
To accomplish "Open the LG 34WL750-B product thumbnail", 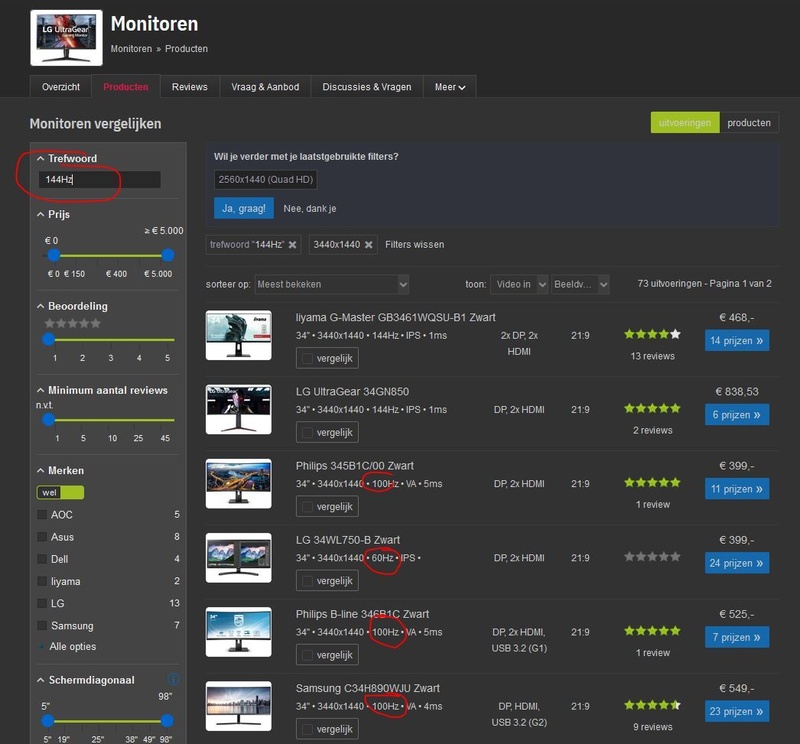I will pos(238,558).
